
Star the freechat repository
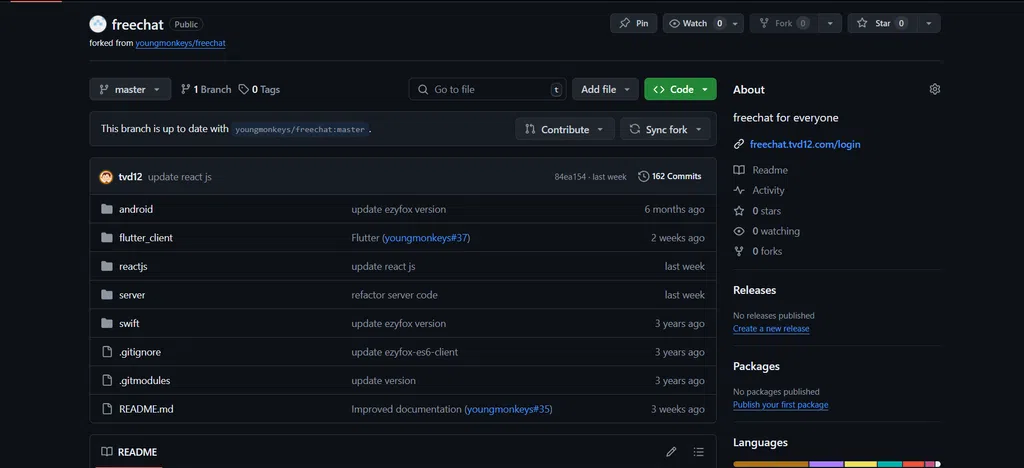coord(882,23)
